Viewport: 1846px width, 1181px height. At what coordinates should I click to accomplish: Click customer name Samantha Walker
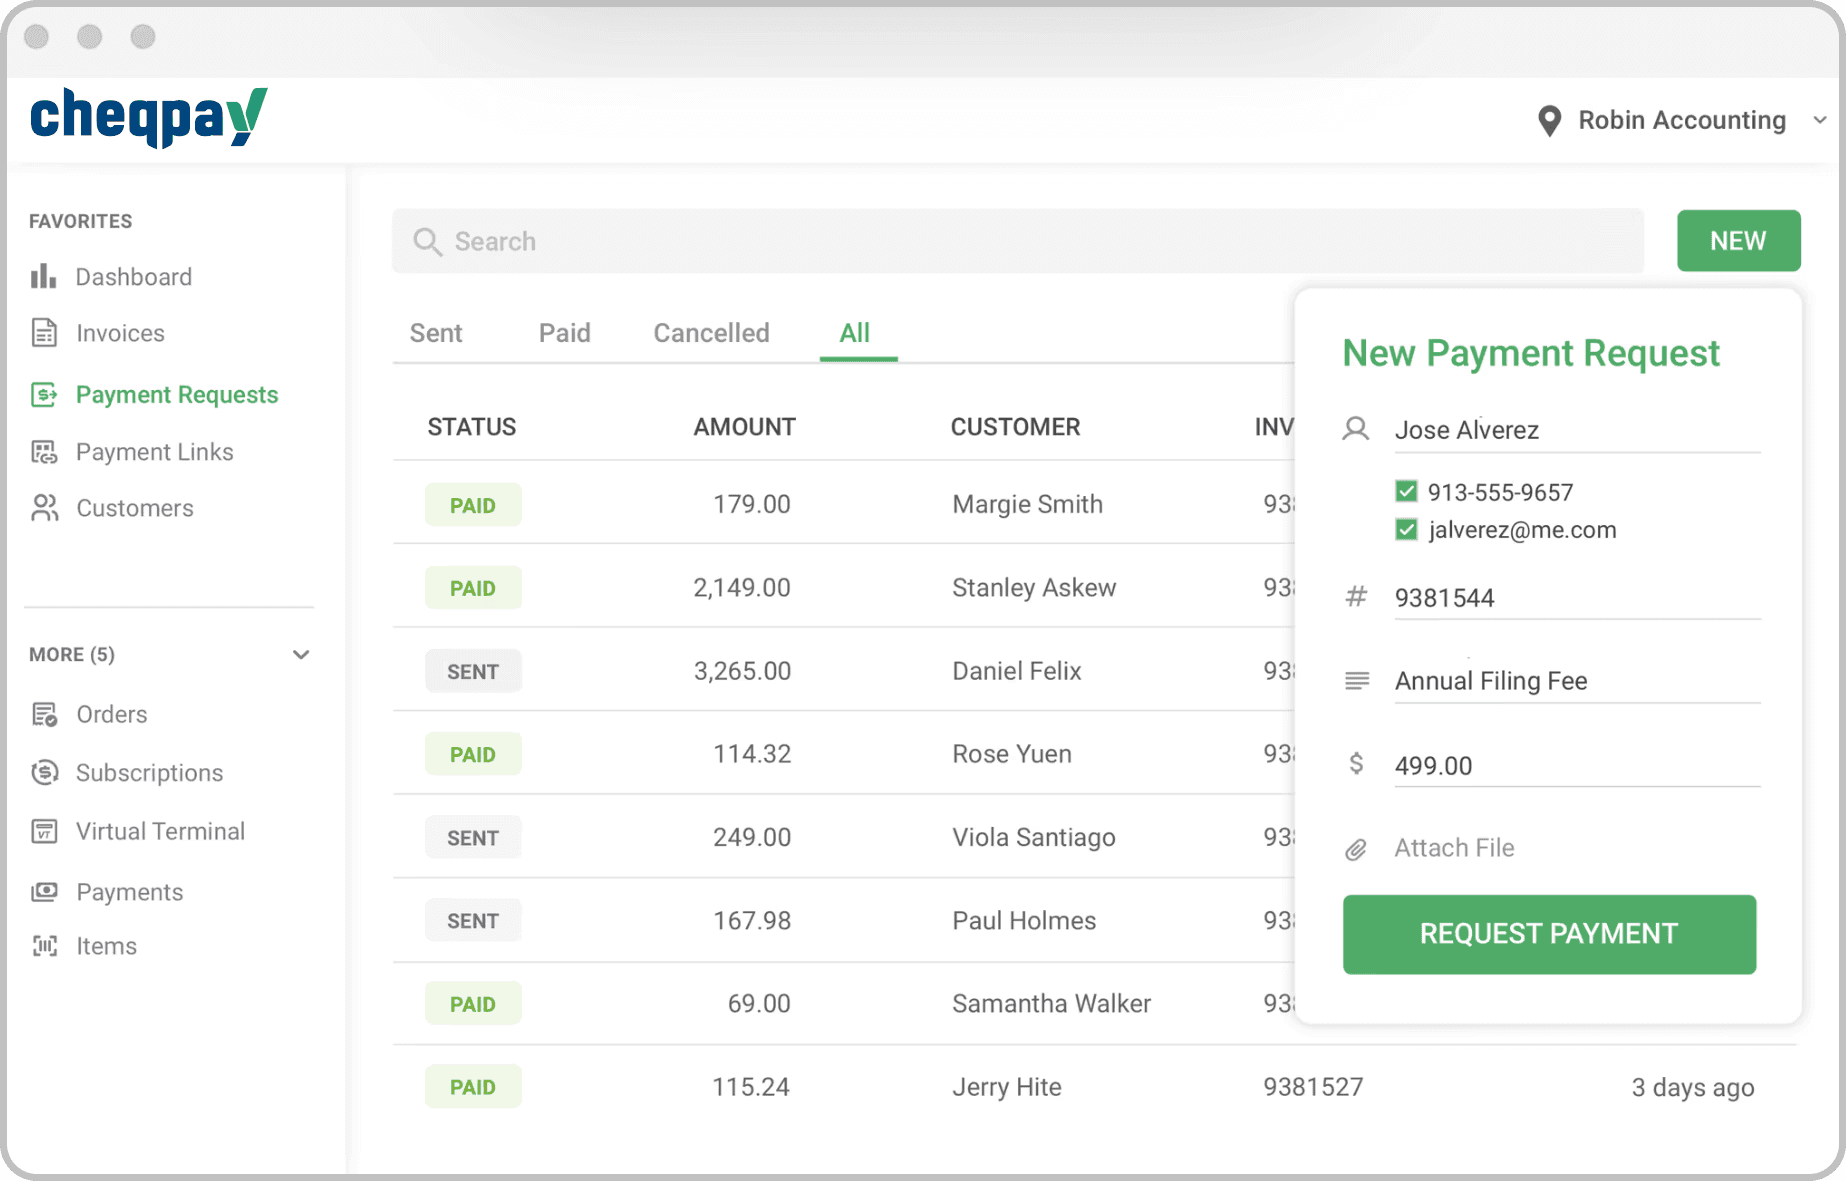point(1051,1004)
